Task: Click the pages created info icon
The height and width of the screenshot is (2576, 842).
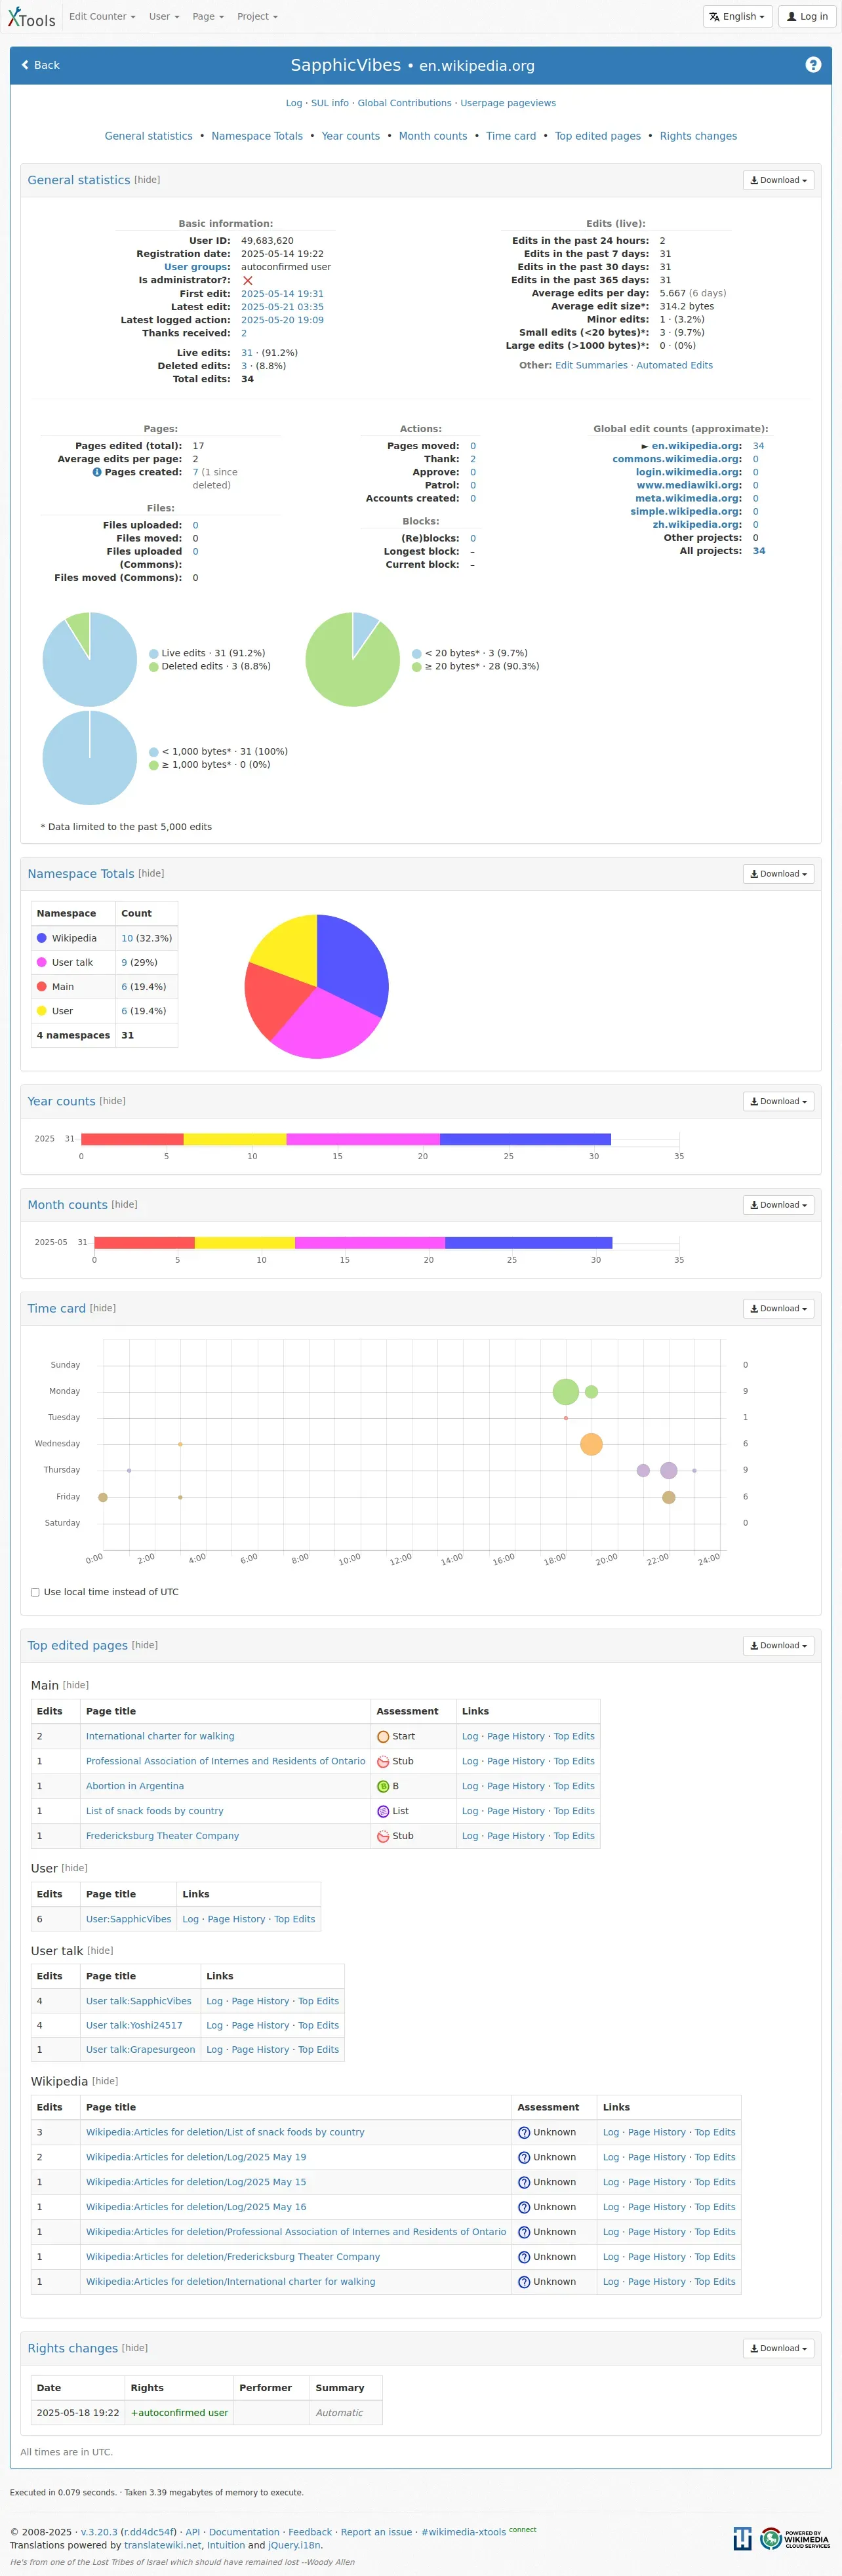Action: (x=97, y=472)
